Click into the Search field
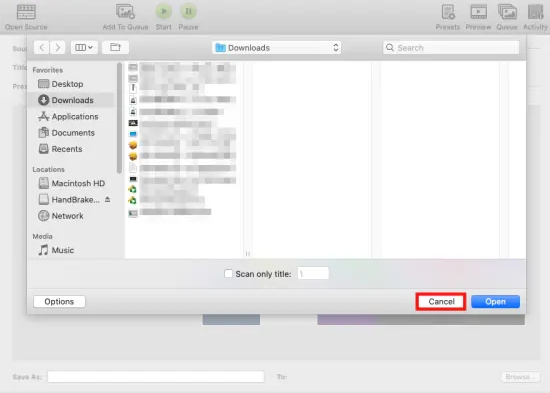Screen dimensions: 550x393 tap(451, 48)
